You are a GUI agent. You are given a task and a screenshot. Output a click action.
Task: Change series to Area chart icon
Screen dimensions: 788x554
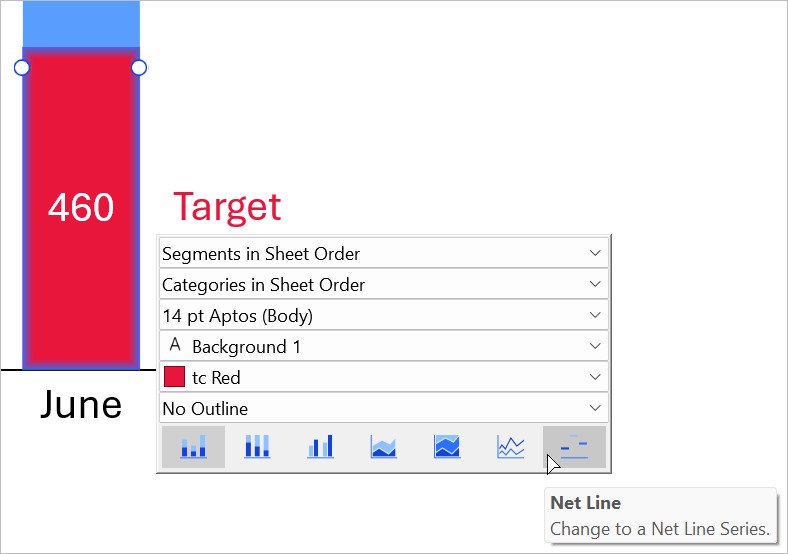click(384, 447)
